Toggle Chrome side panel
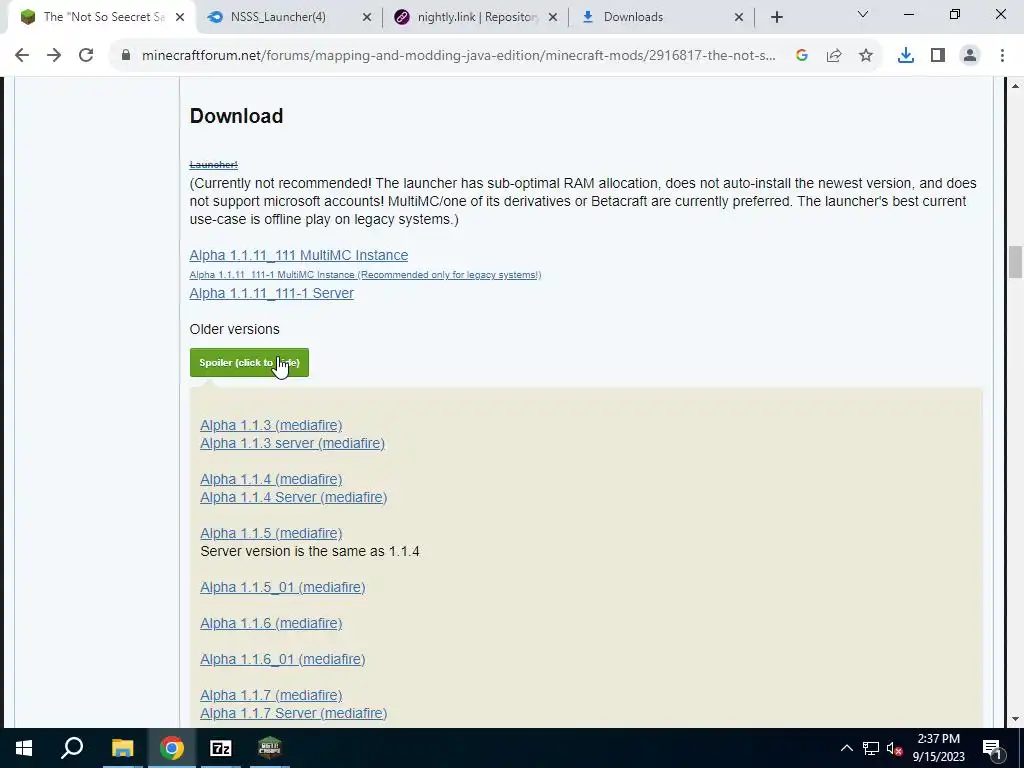1024x768 pixels. click(938, 56)
